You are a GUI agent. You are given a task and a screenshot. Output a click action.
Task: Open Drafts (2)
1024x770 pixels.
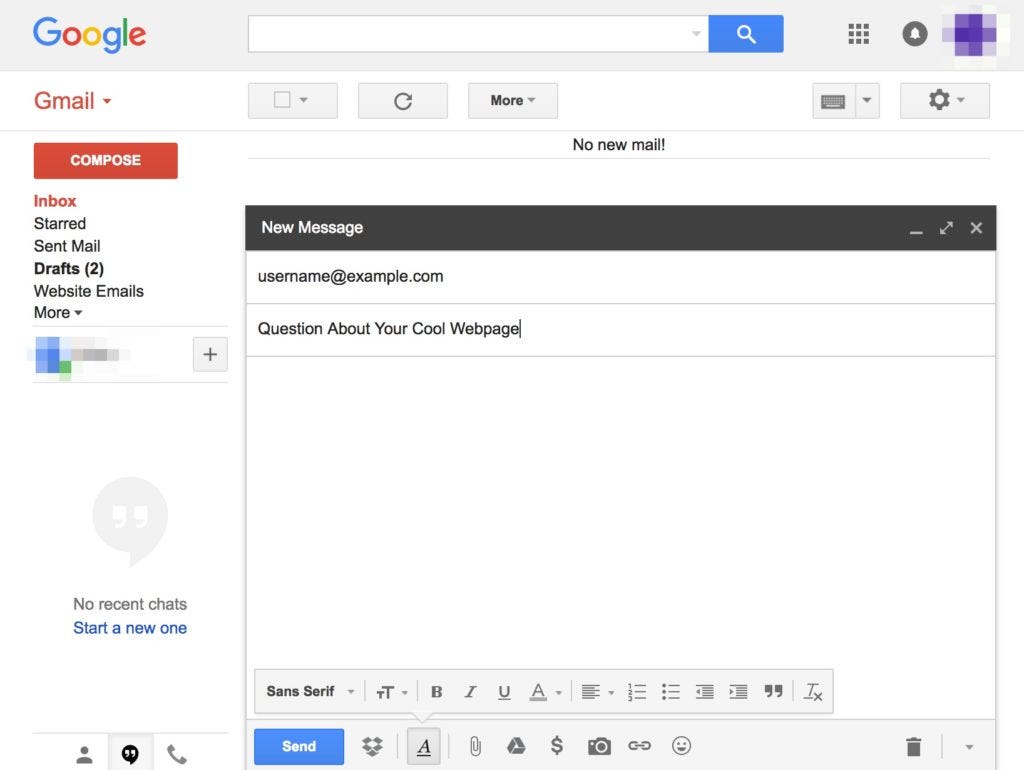click(x=69, y=268)
